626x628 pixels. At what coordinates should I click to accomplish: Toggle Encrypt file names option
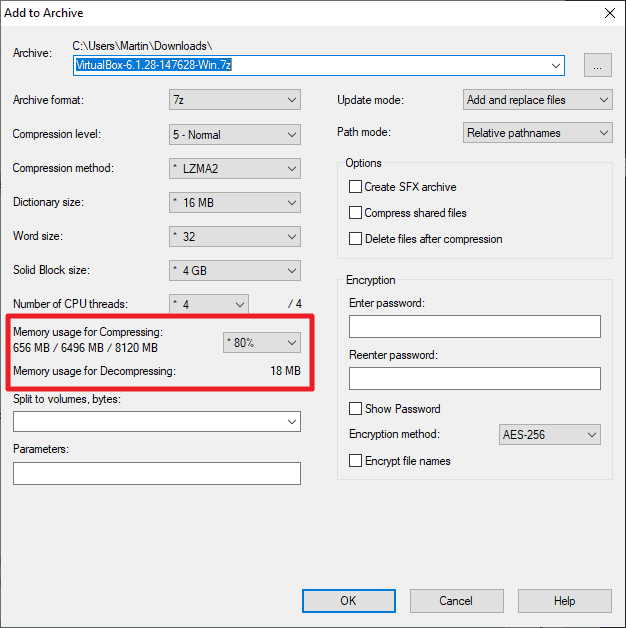pyautogui.click(x=355, y=461)
